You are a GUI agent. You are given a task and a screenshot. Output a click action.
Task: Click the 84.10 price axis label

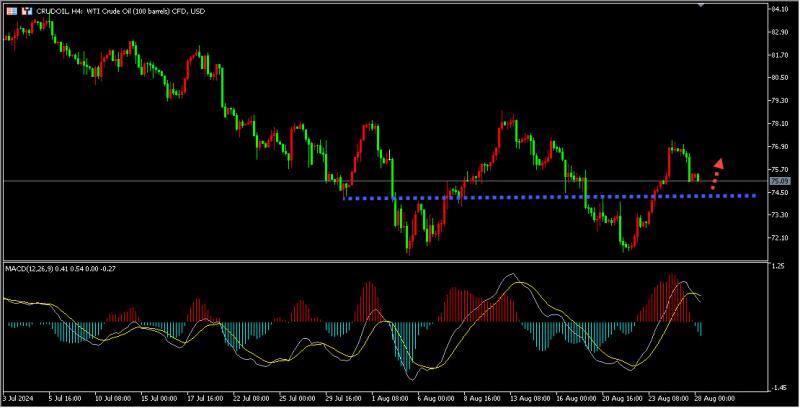coord(780,9)
